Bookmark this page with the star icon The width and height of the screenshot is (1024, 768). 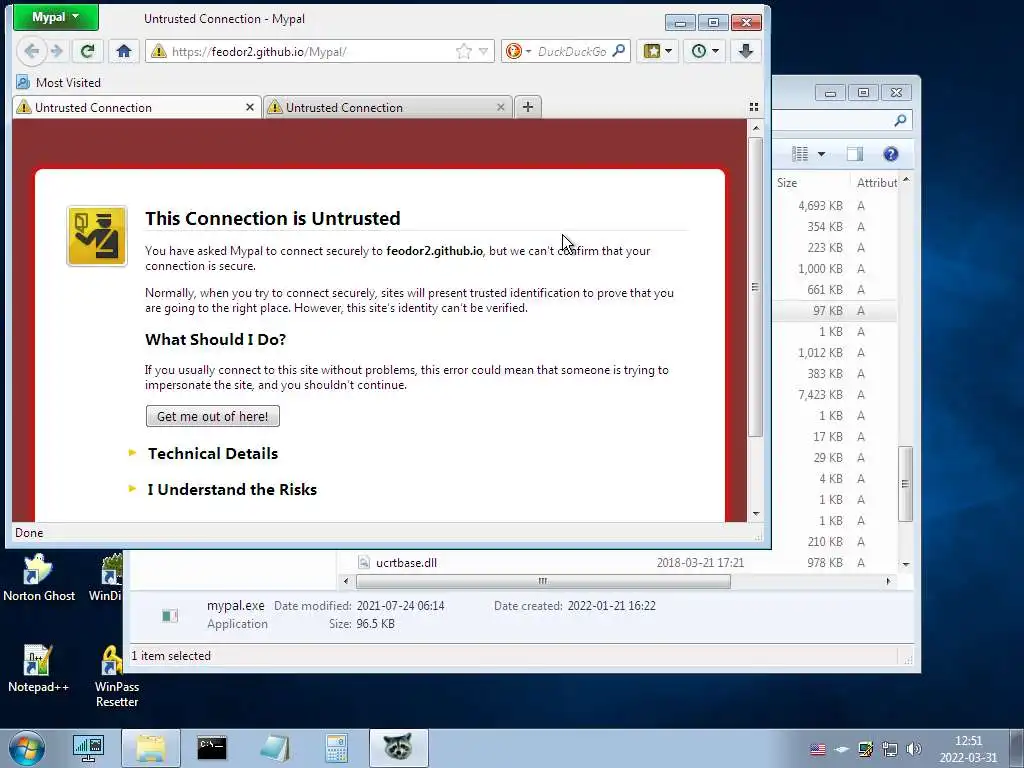tap(464, 51)
